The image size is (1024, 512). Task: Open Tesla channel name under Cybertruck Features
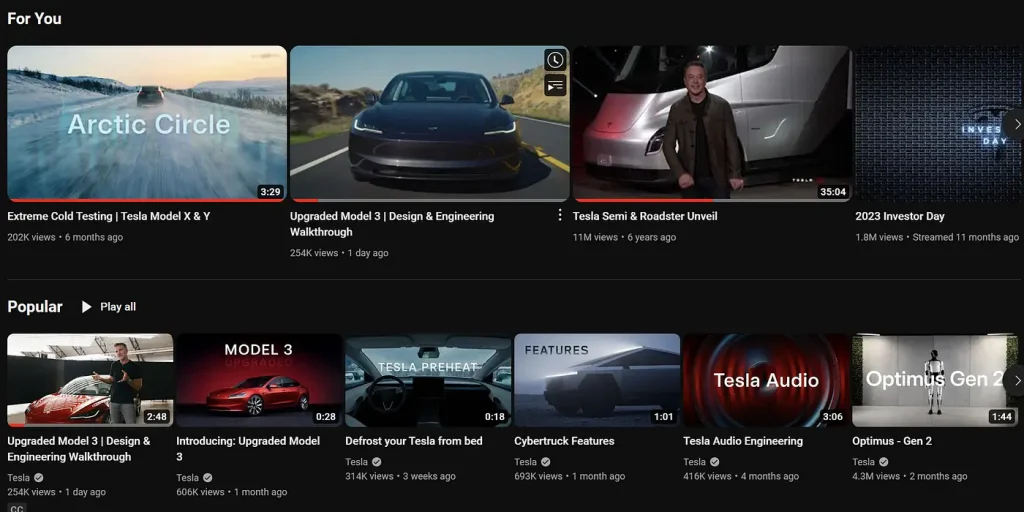point(526,462)
